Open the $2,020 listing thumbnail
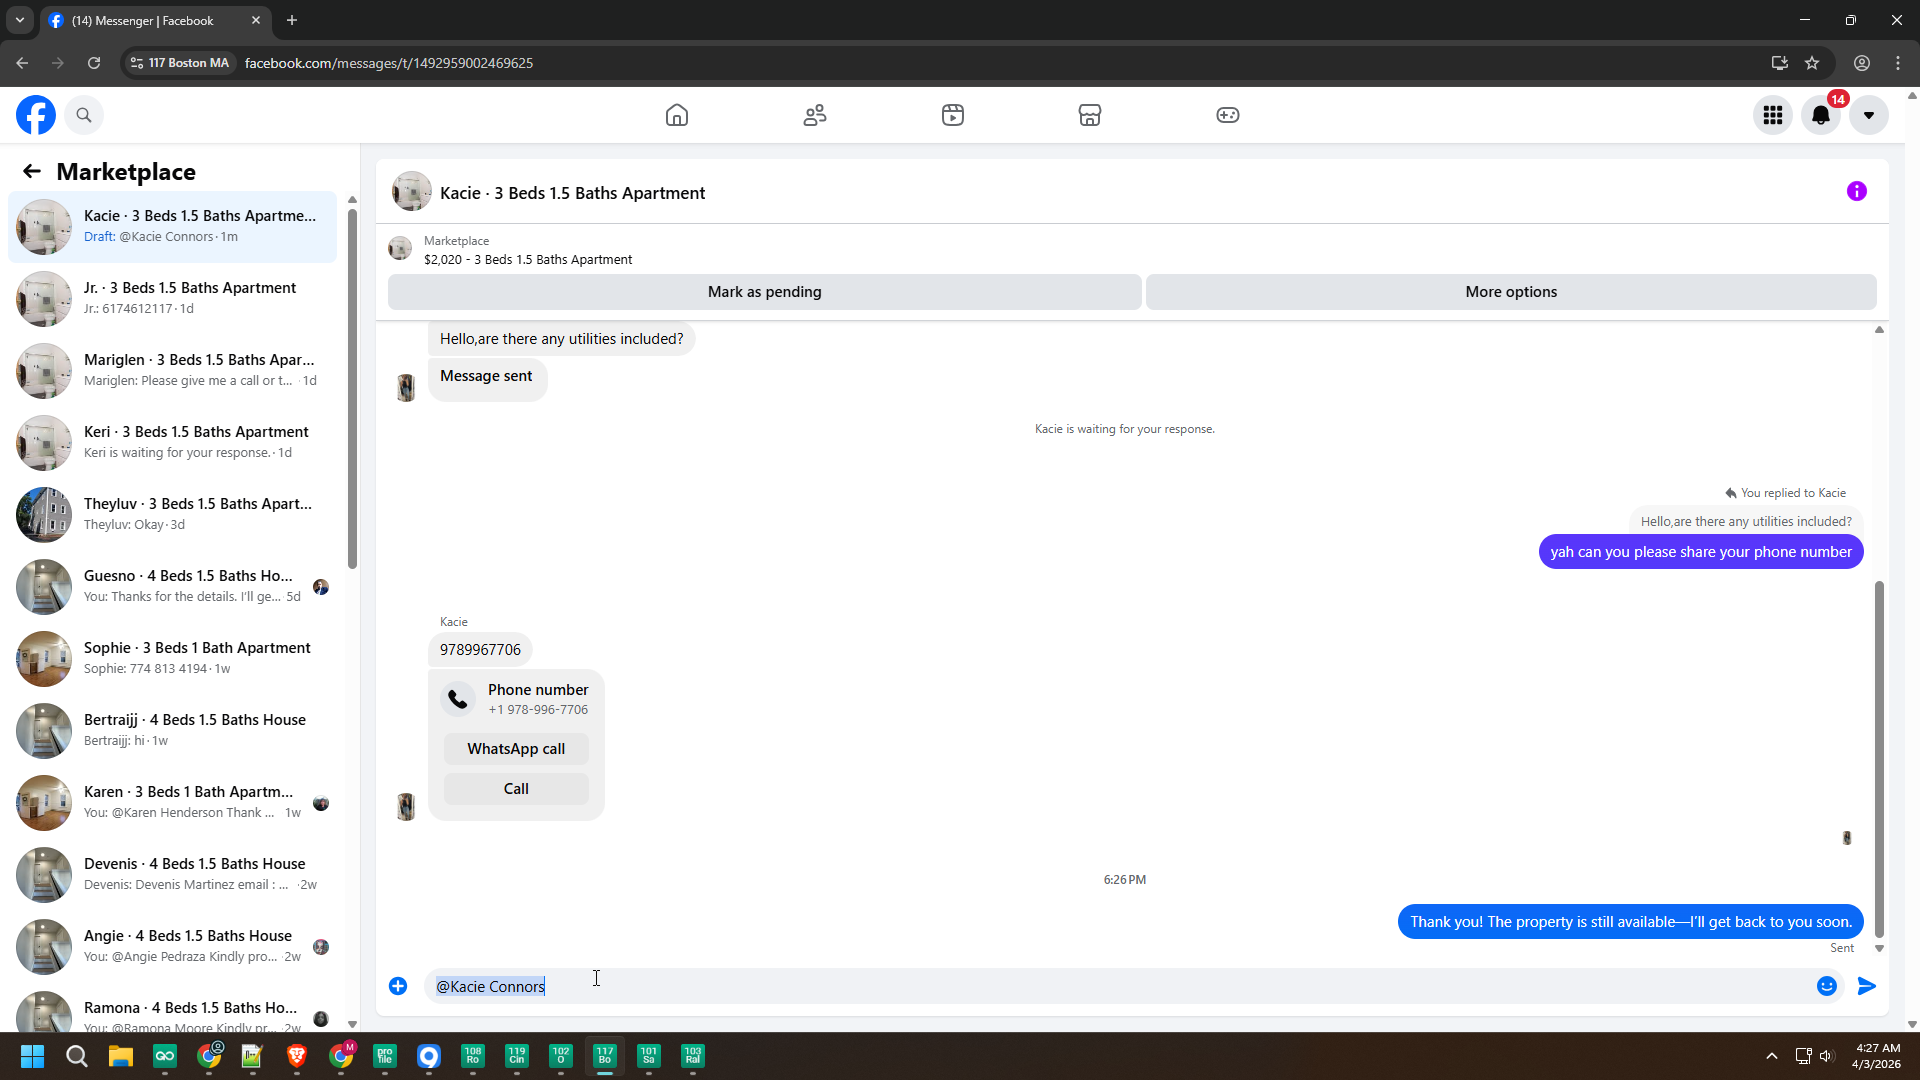 point(400,249)
